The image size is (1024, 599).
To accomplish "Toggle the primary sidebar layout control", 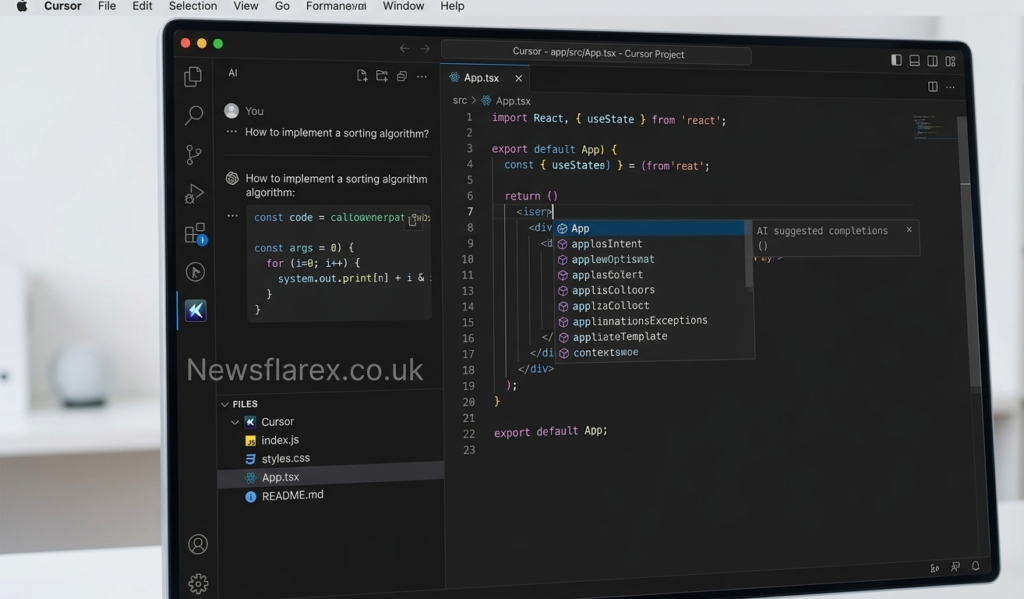I will tap(895, 60).
